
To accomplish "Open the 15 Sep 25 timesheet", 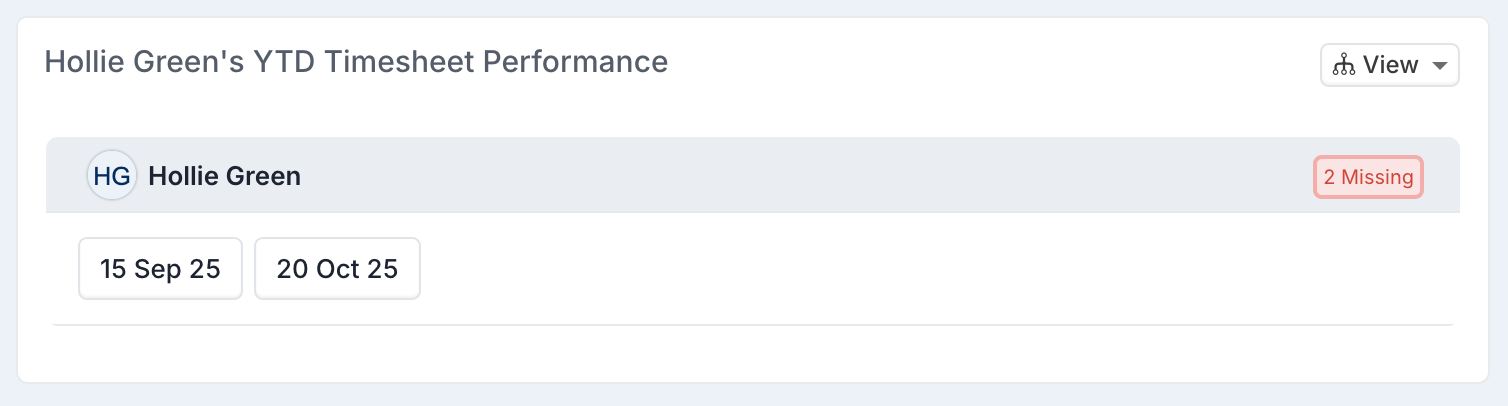I will click(x=160, y=269).
